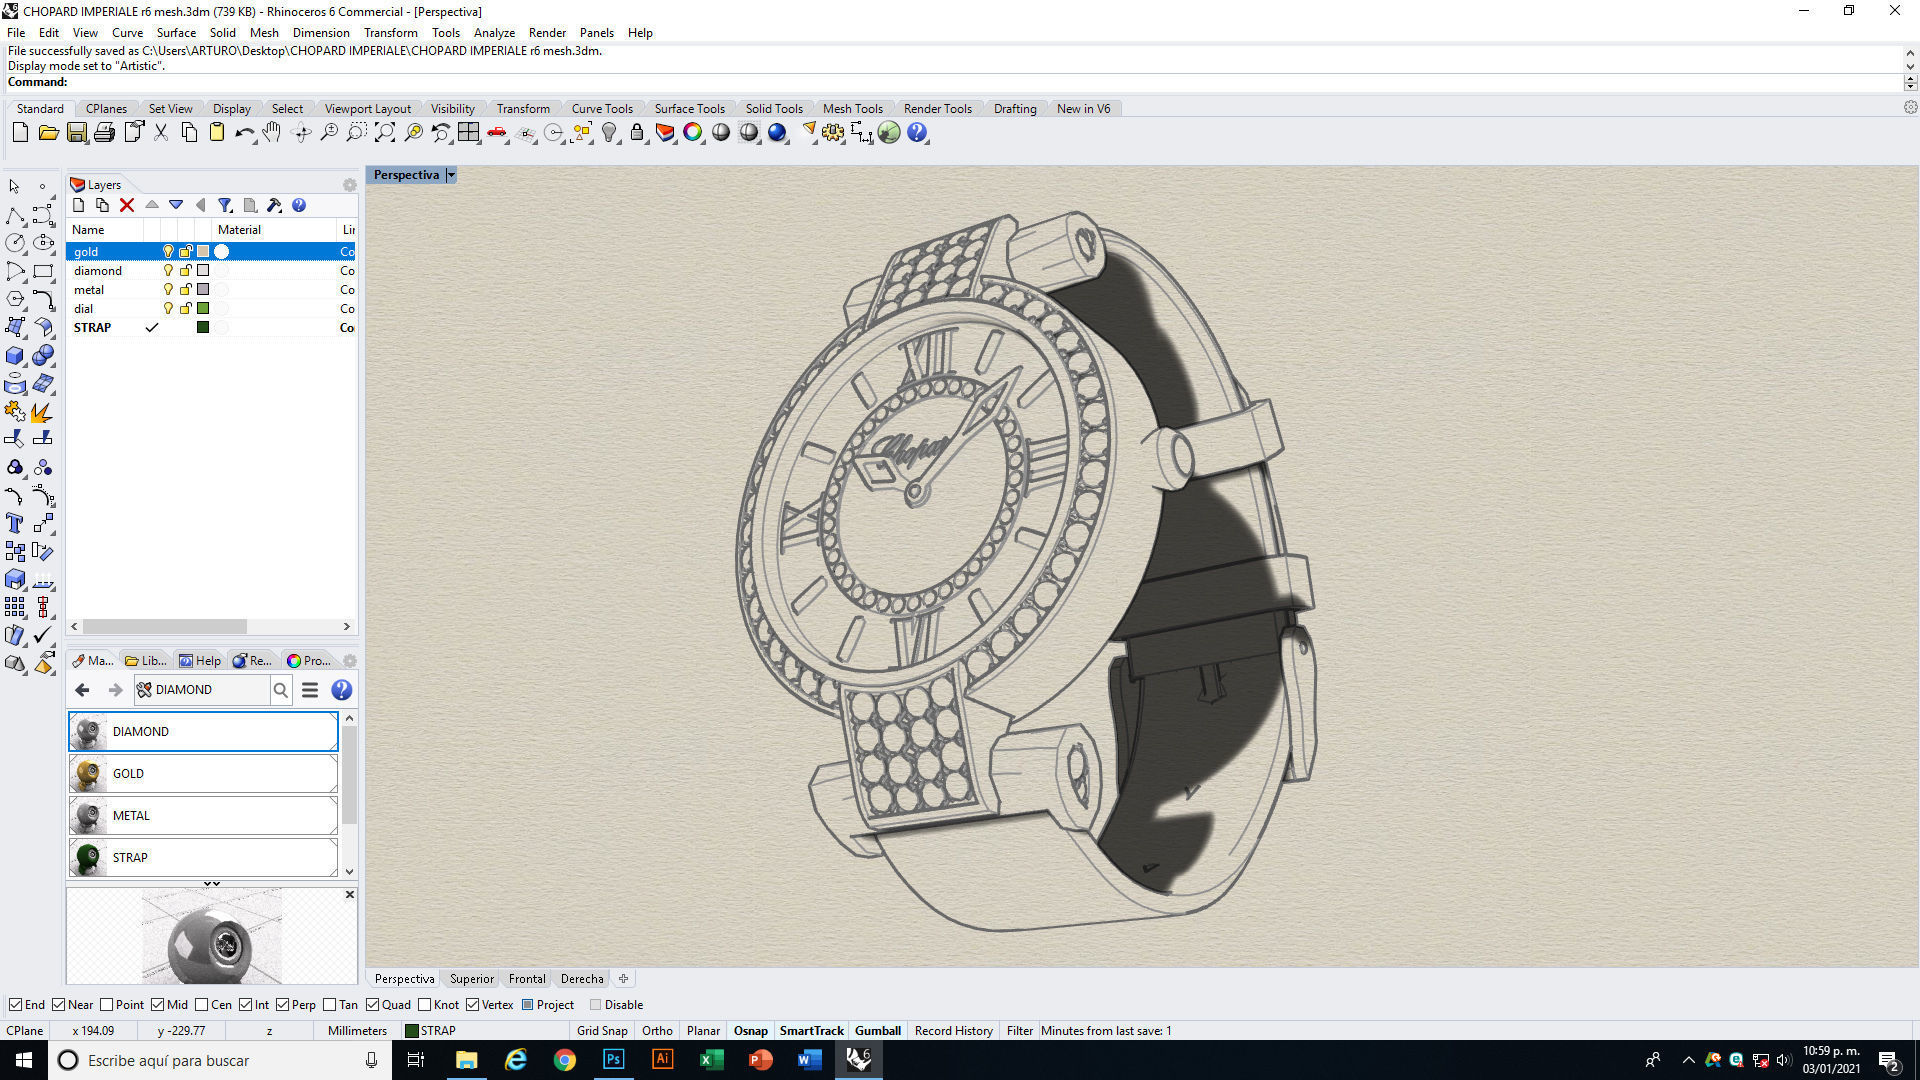The width and height of the screenshot is (1920, 1080).
Task: Toggle visibility bulb of the diamond layer
Action: (x=168, y=271)
